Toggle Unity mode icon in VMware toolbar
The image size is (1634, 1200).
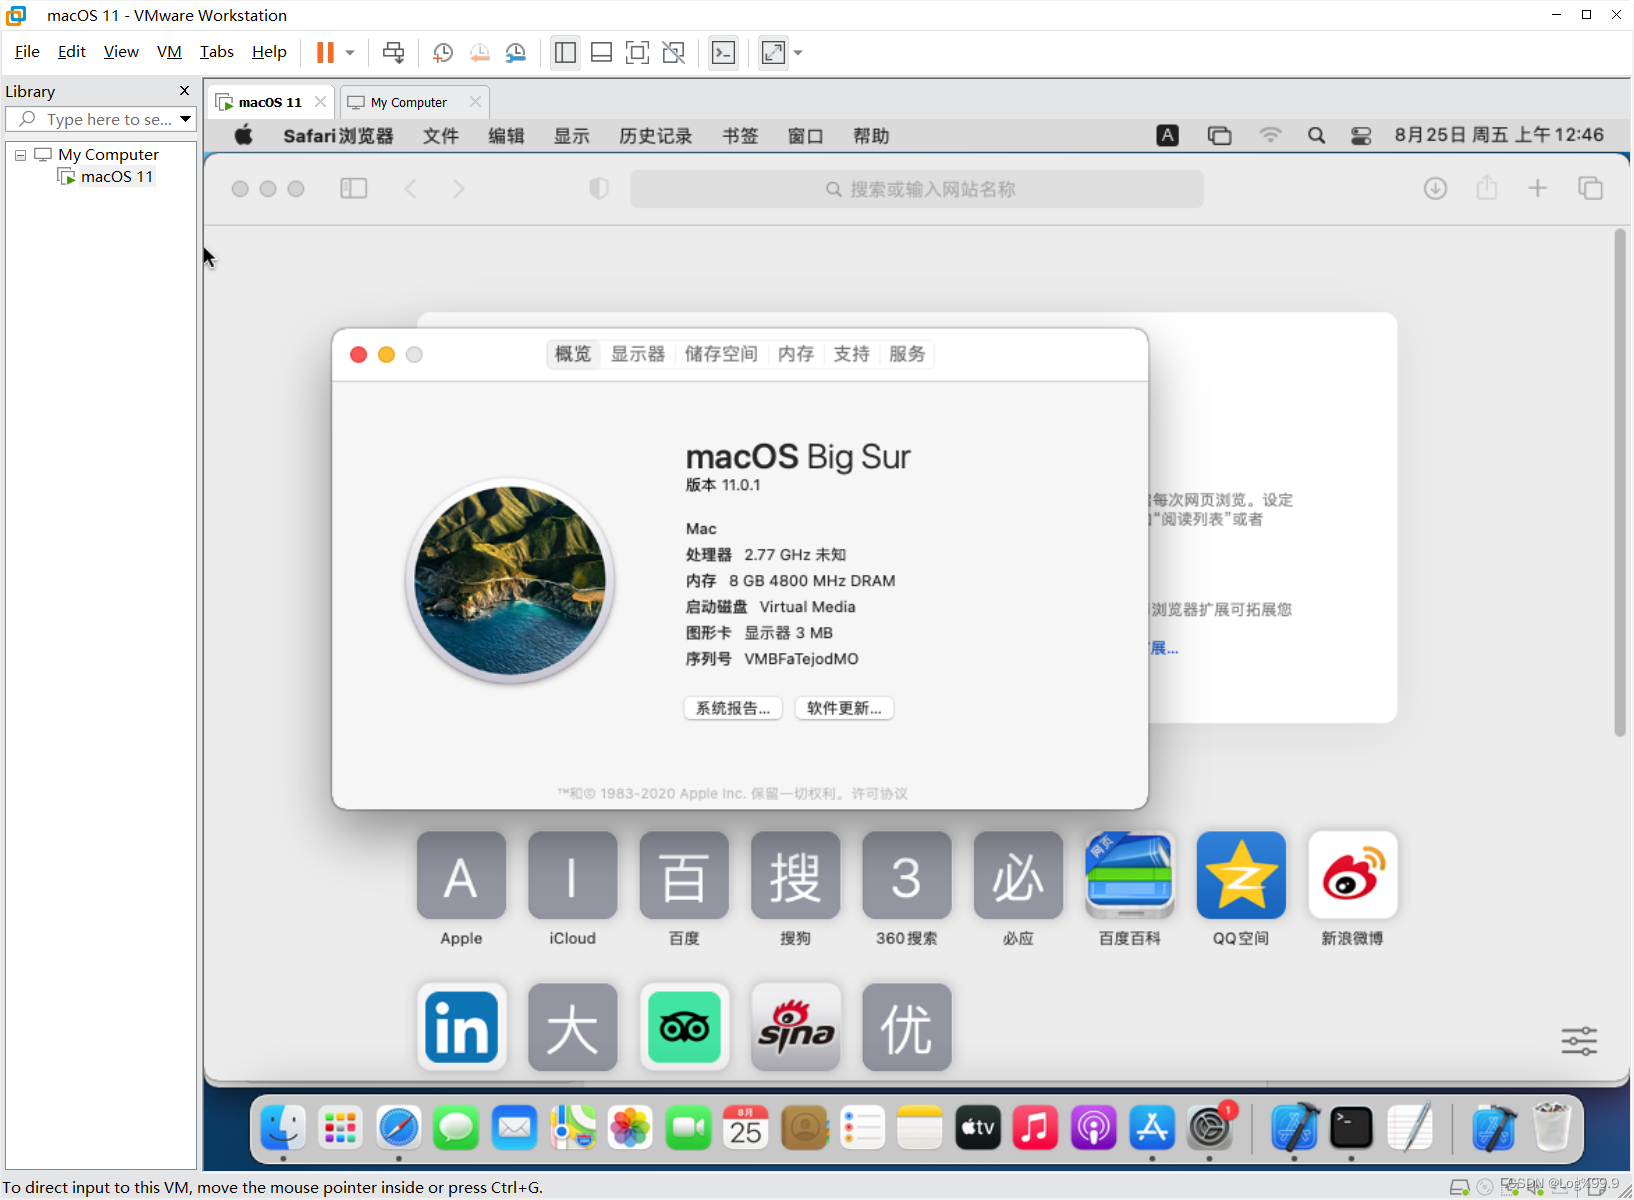pyautogui.click(x=674, y=52)
